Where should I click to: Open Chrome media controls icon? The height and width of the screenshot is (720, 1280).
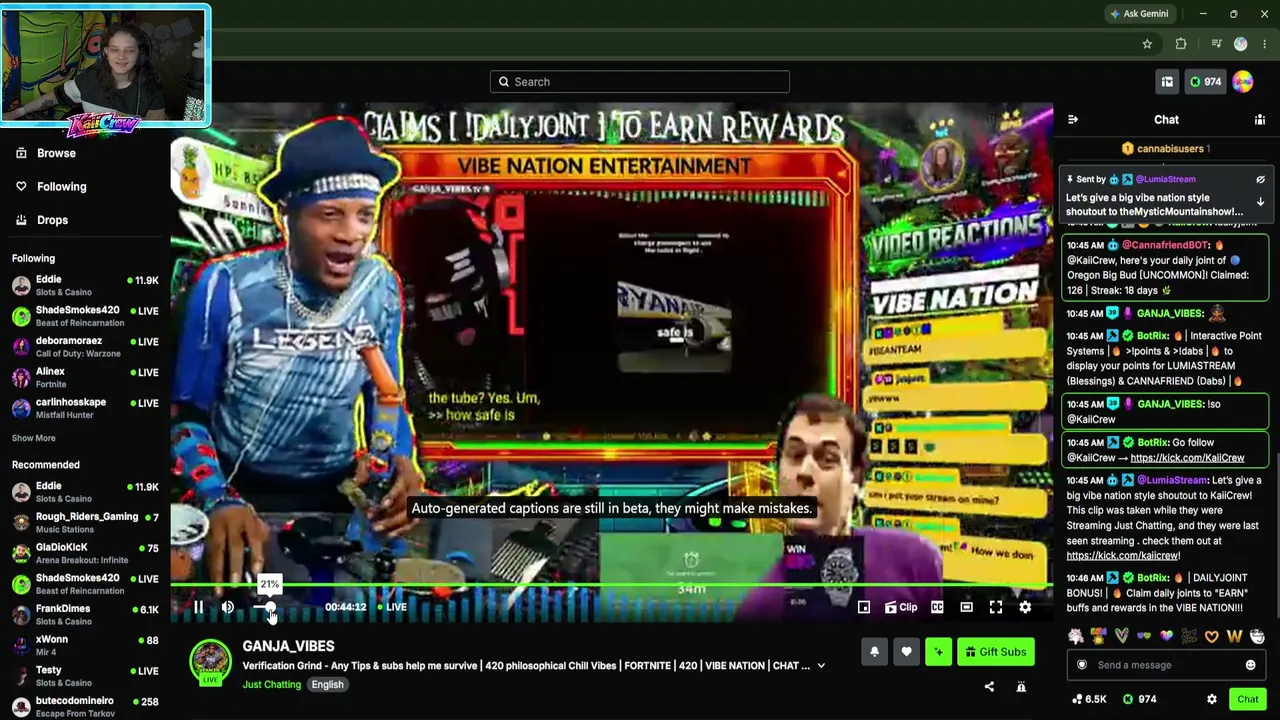[x=1216, y=44]
